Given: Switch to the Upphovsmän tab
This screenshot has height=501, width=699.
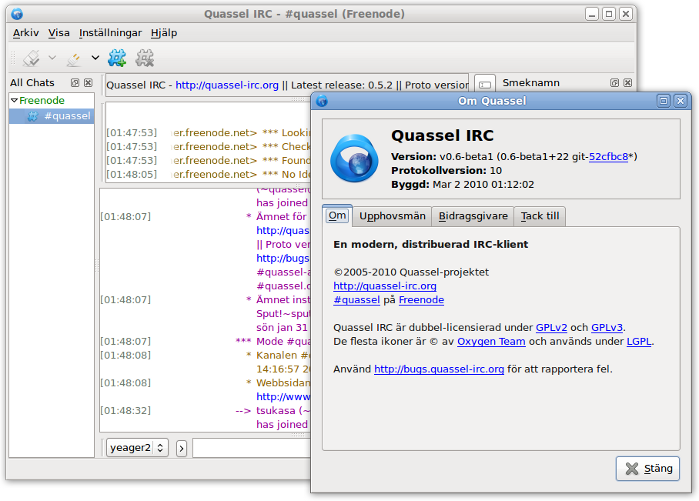Looking at the screenshot, I should point(392,217).
